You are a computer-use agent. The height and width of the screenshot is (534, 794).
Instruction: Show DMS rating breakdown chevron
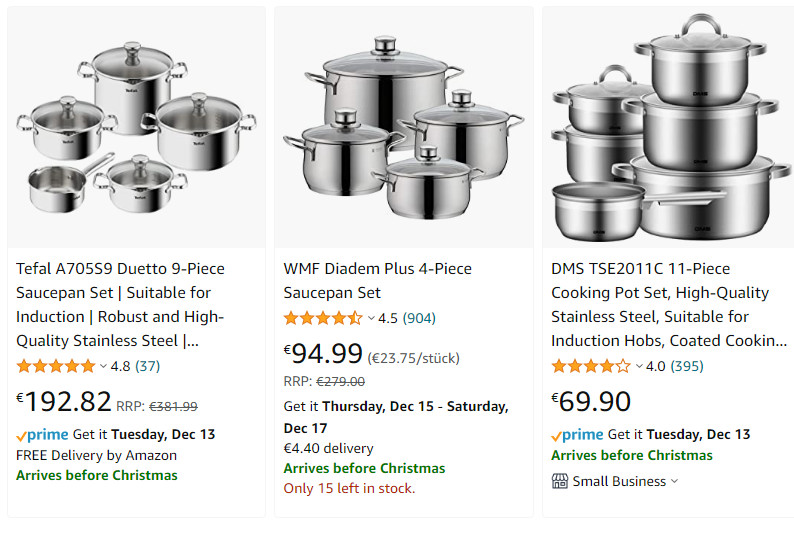click(638, 367)
